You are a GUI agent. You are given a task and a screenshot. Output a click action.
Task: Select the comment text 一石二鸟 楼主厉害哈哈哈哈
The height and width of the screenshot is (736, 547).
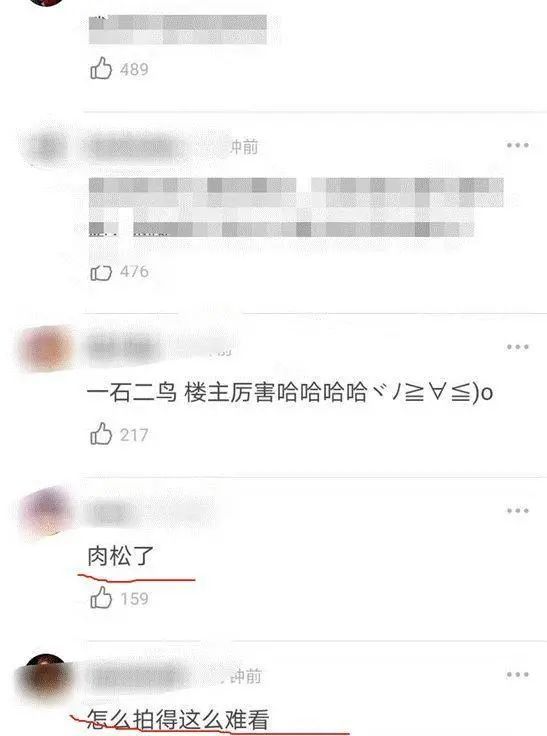click(x=227, y=392)
